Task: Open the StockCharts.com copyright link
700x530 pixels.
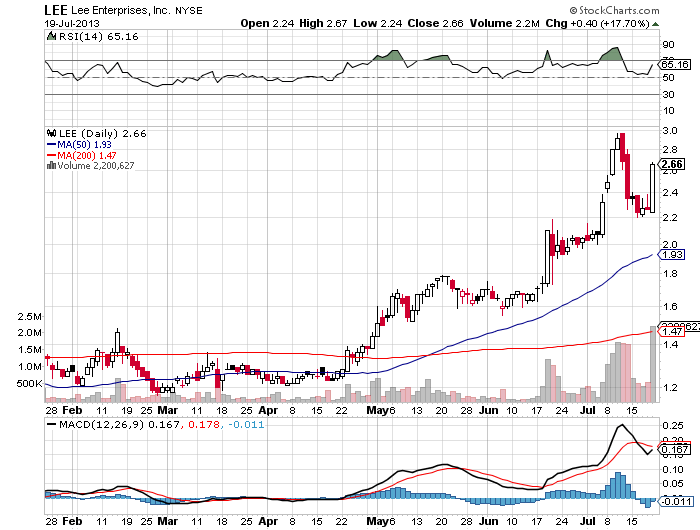Action: [614, 10]
